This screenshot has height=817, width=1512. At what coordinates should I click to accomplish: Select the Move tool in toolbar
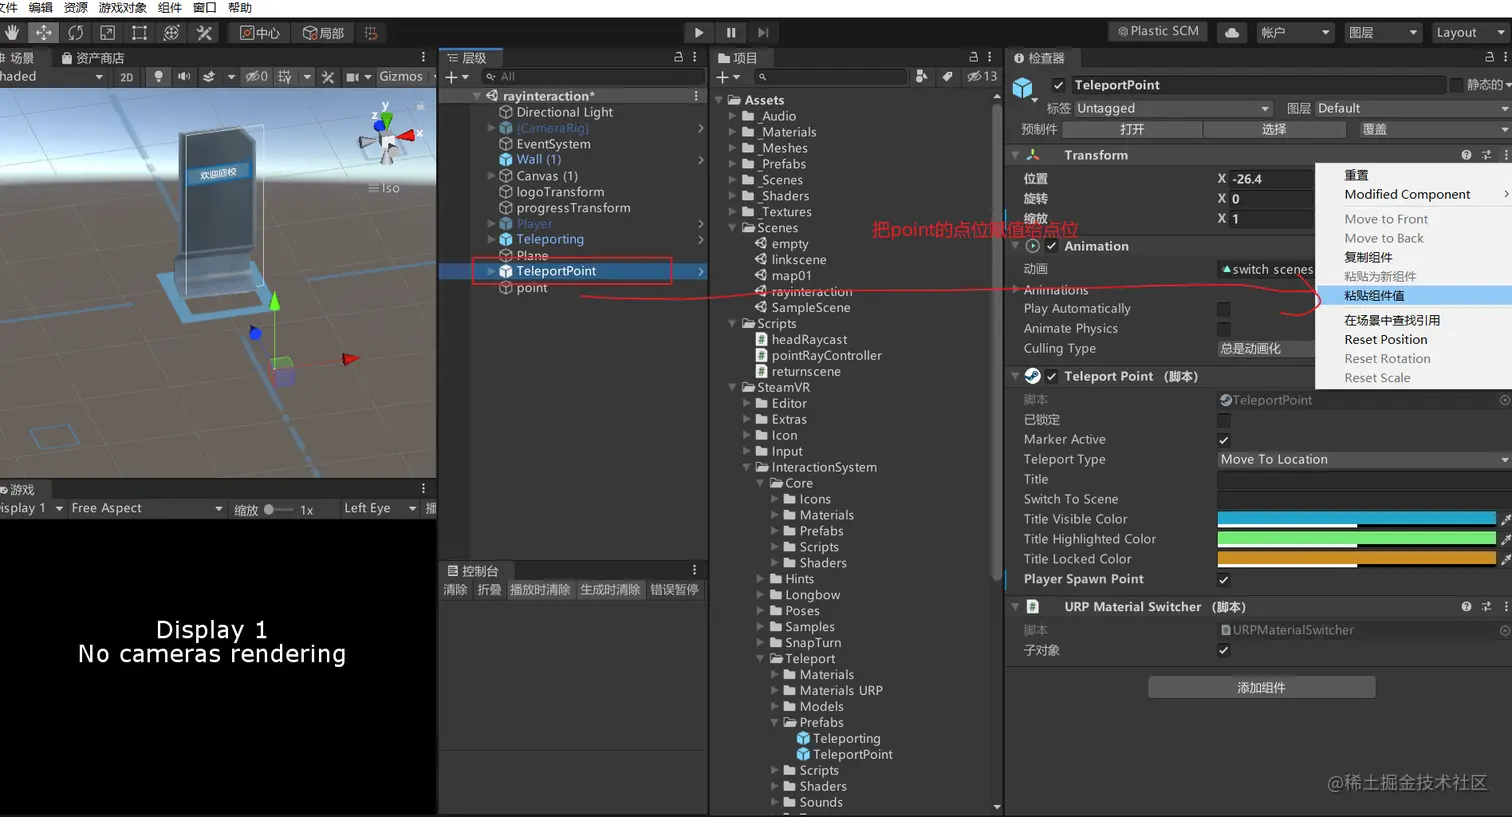pyautogui.click(x=43, y=33)
